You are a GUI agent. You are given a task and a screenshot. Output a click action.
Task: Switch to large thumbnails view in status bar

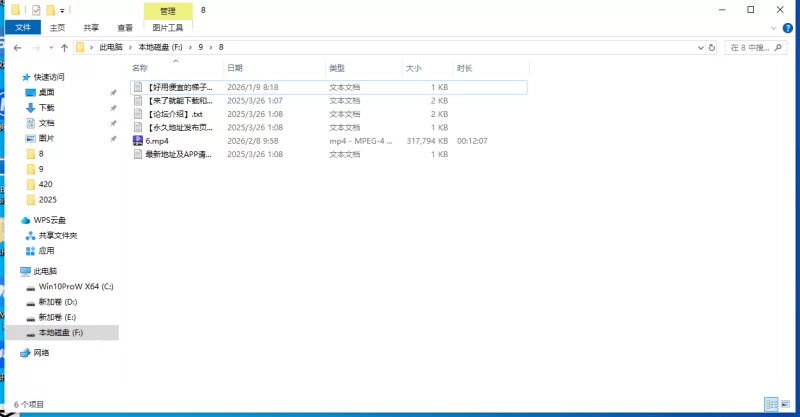(785, 405)
